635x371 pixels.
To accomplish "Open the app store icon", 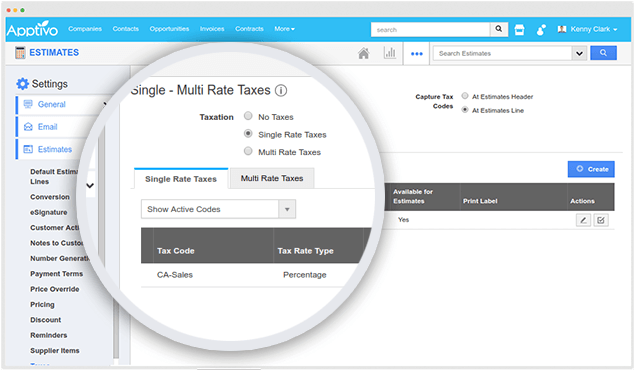I will 519,30.
